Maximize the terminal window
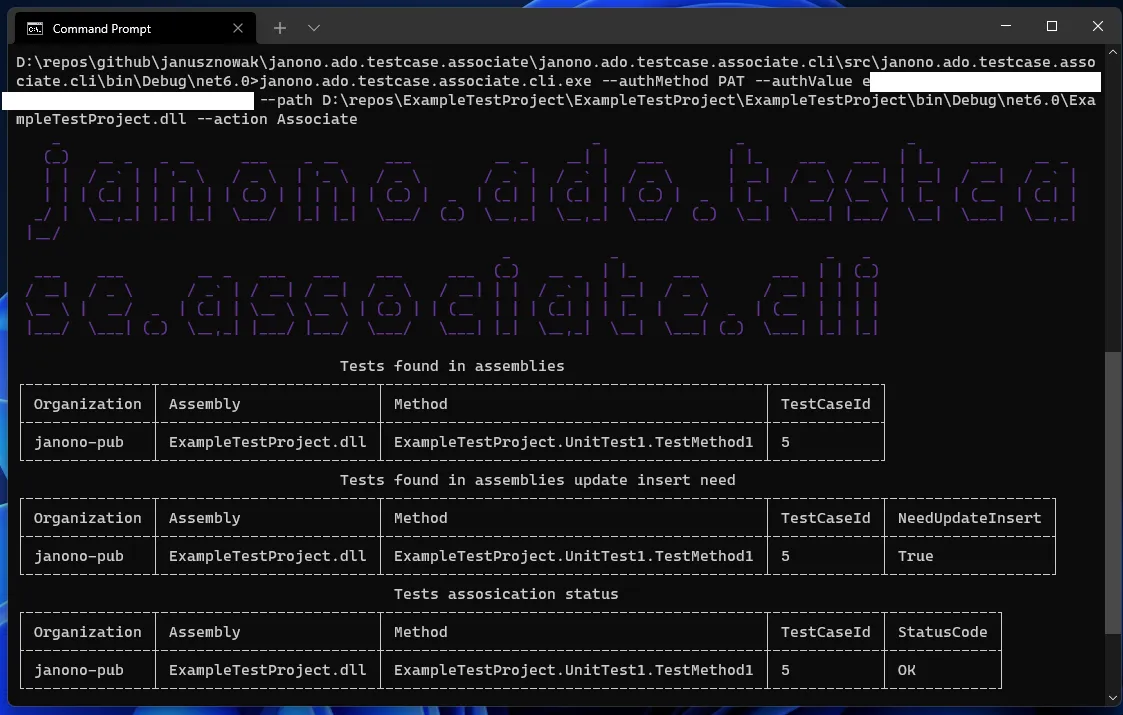The image size is (1123, 715). point(1051,26)
